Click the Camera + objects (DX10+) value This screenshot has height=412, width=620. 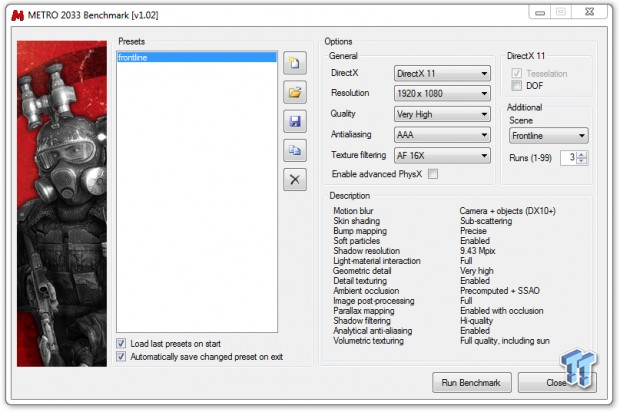point(508,211)
